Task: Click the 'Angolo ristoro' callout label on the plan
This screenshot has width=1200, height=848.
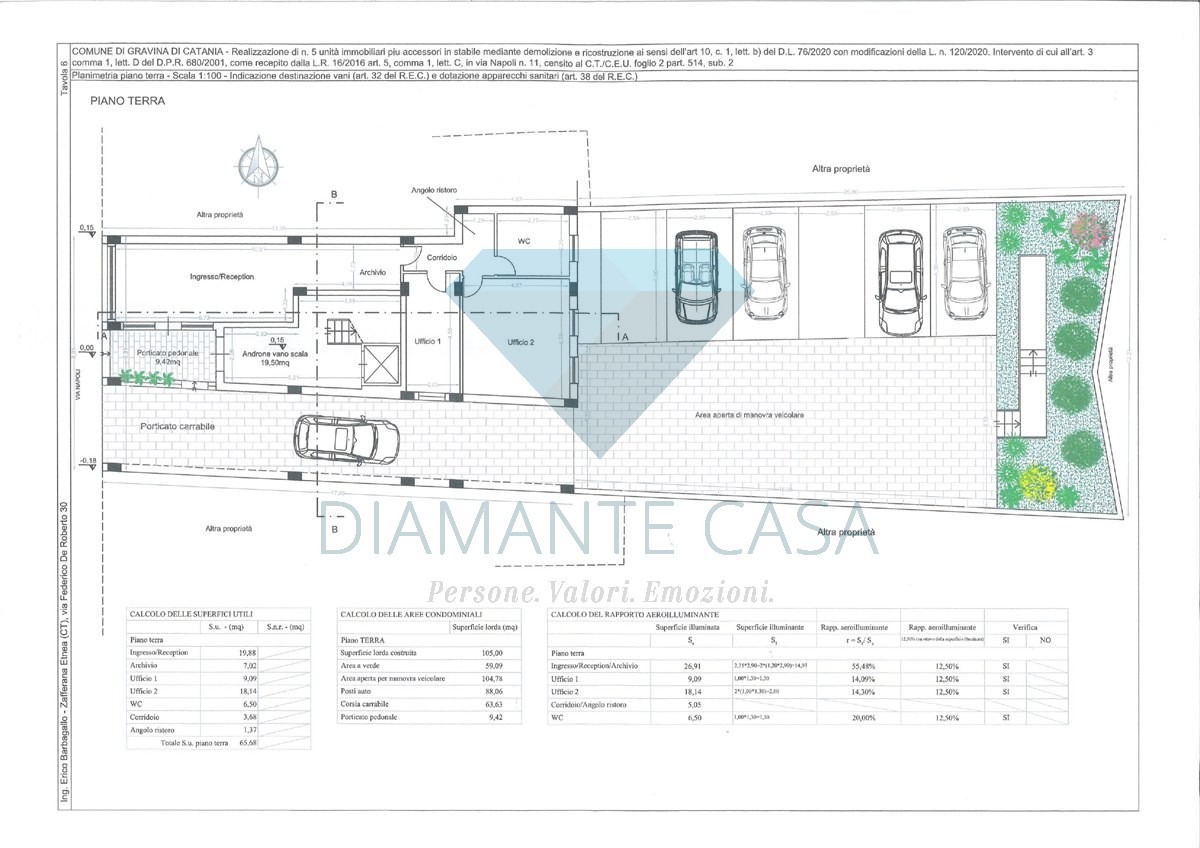Action: pos(435,190)
